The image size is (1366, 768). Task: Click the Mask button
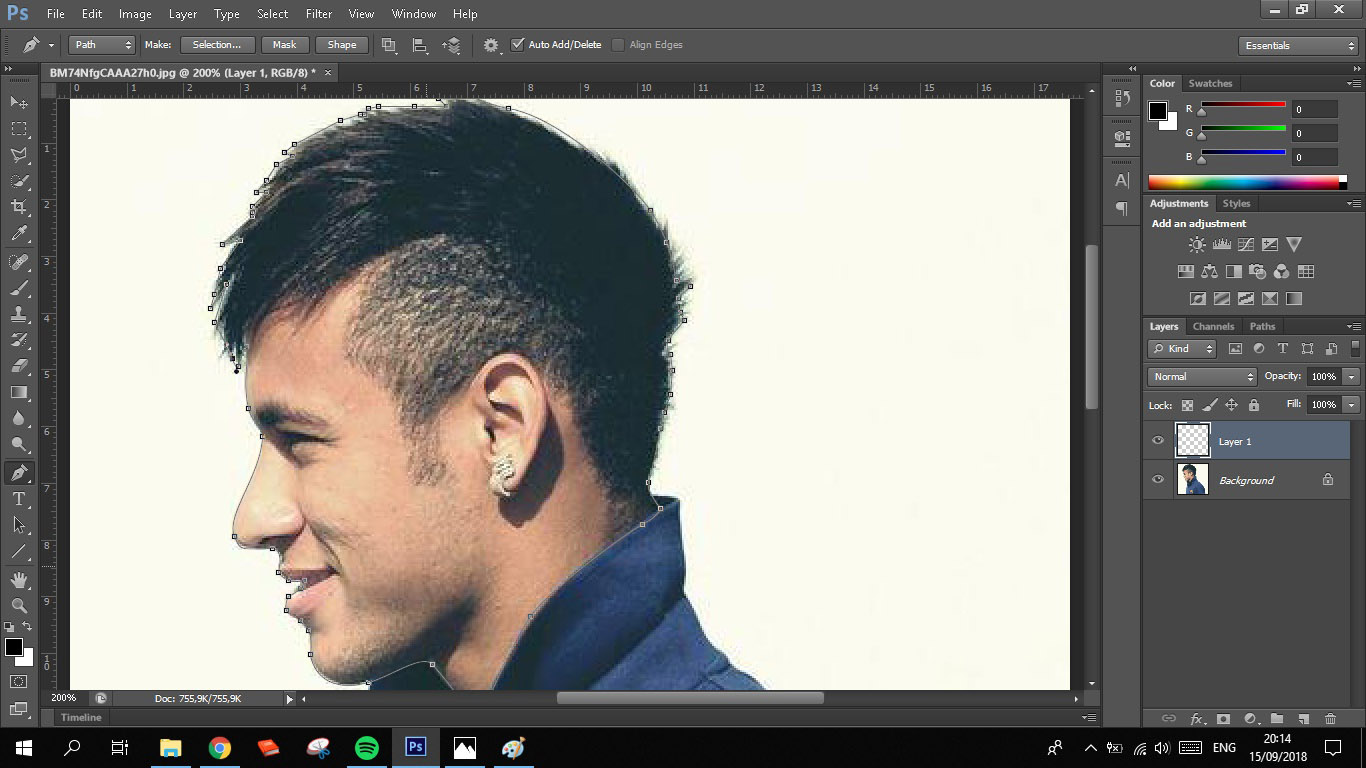(285, 45)
